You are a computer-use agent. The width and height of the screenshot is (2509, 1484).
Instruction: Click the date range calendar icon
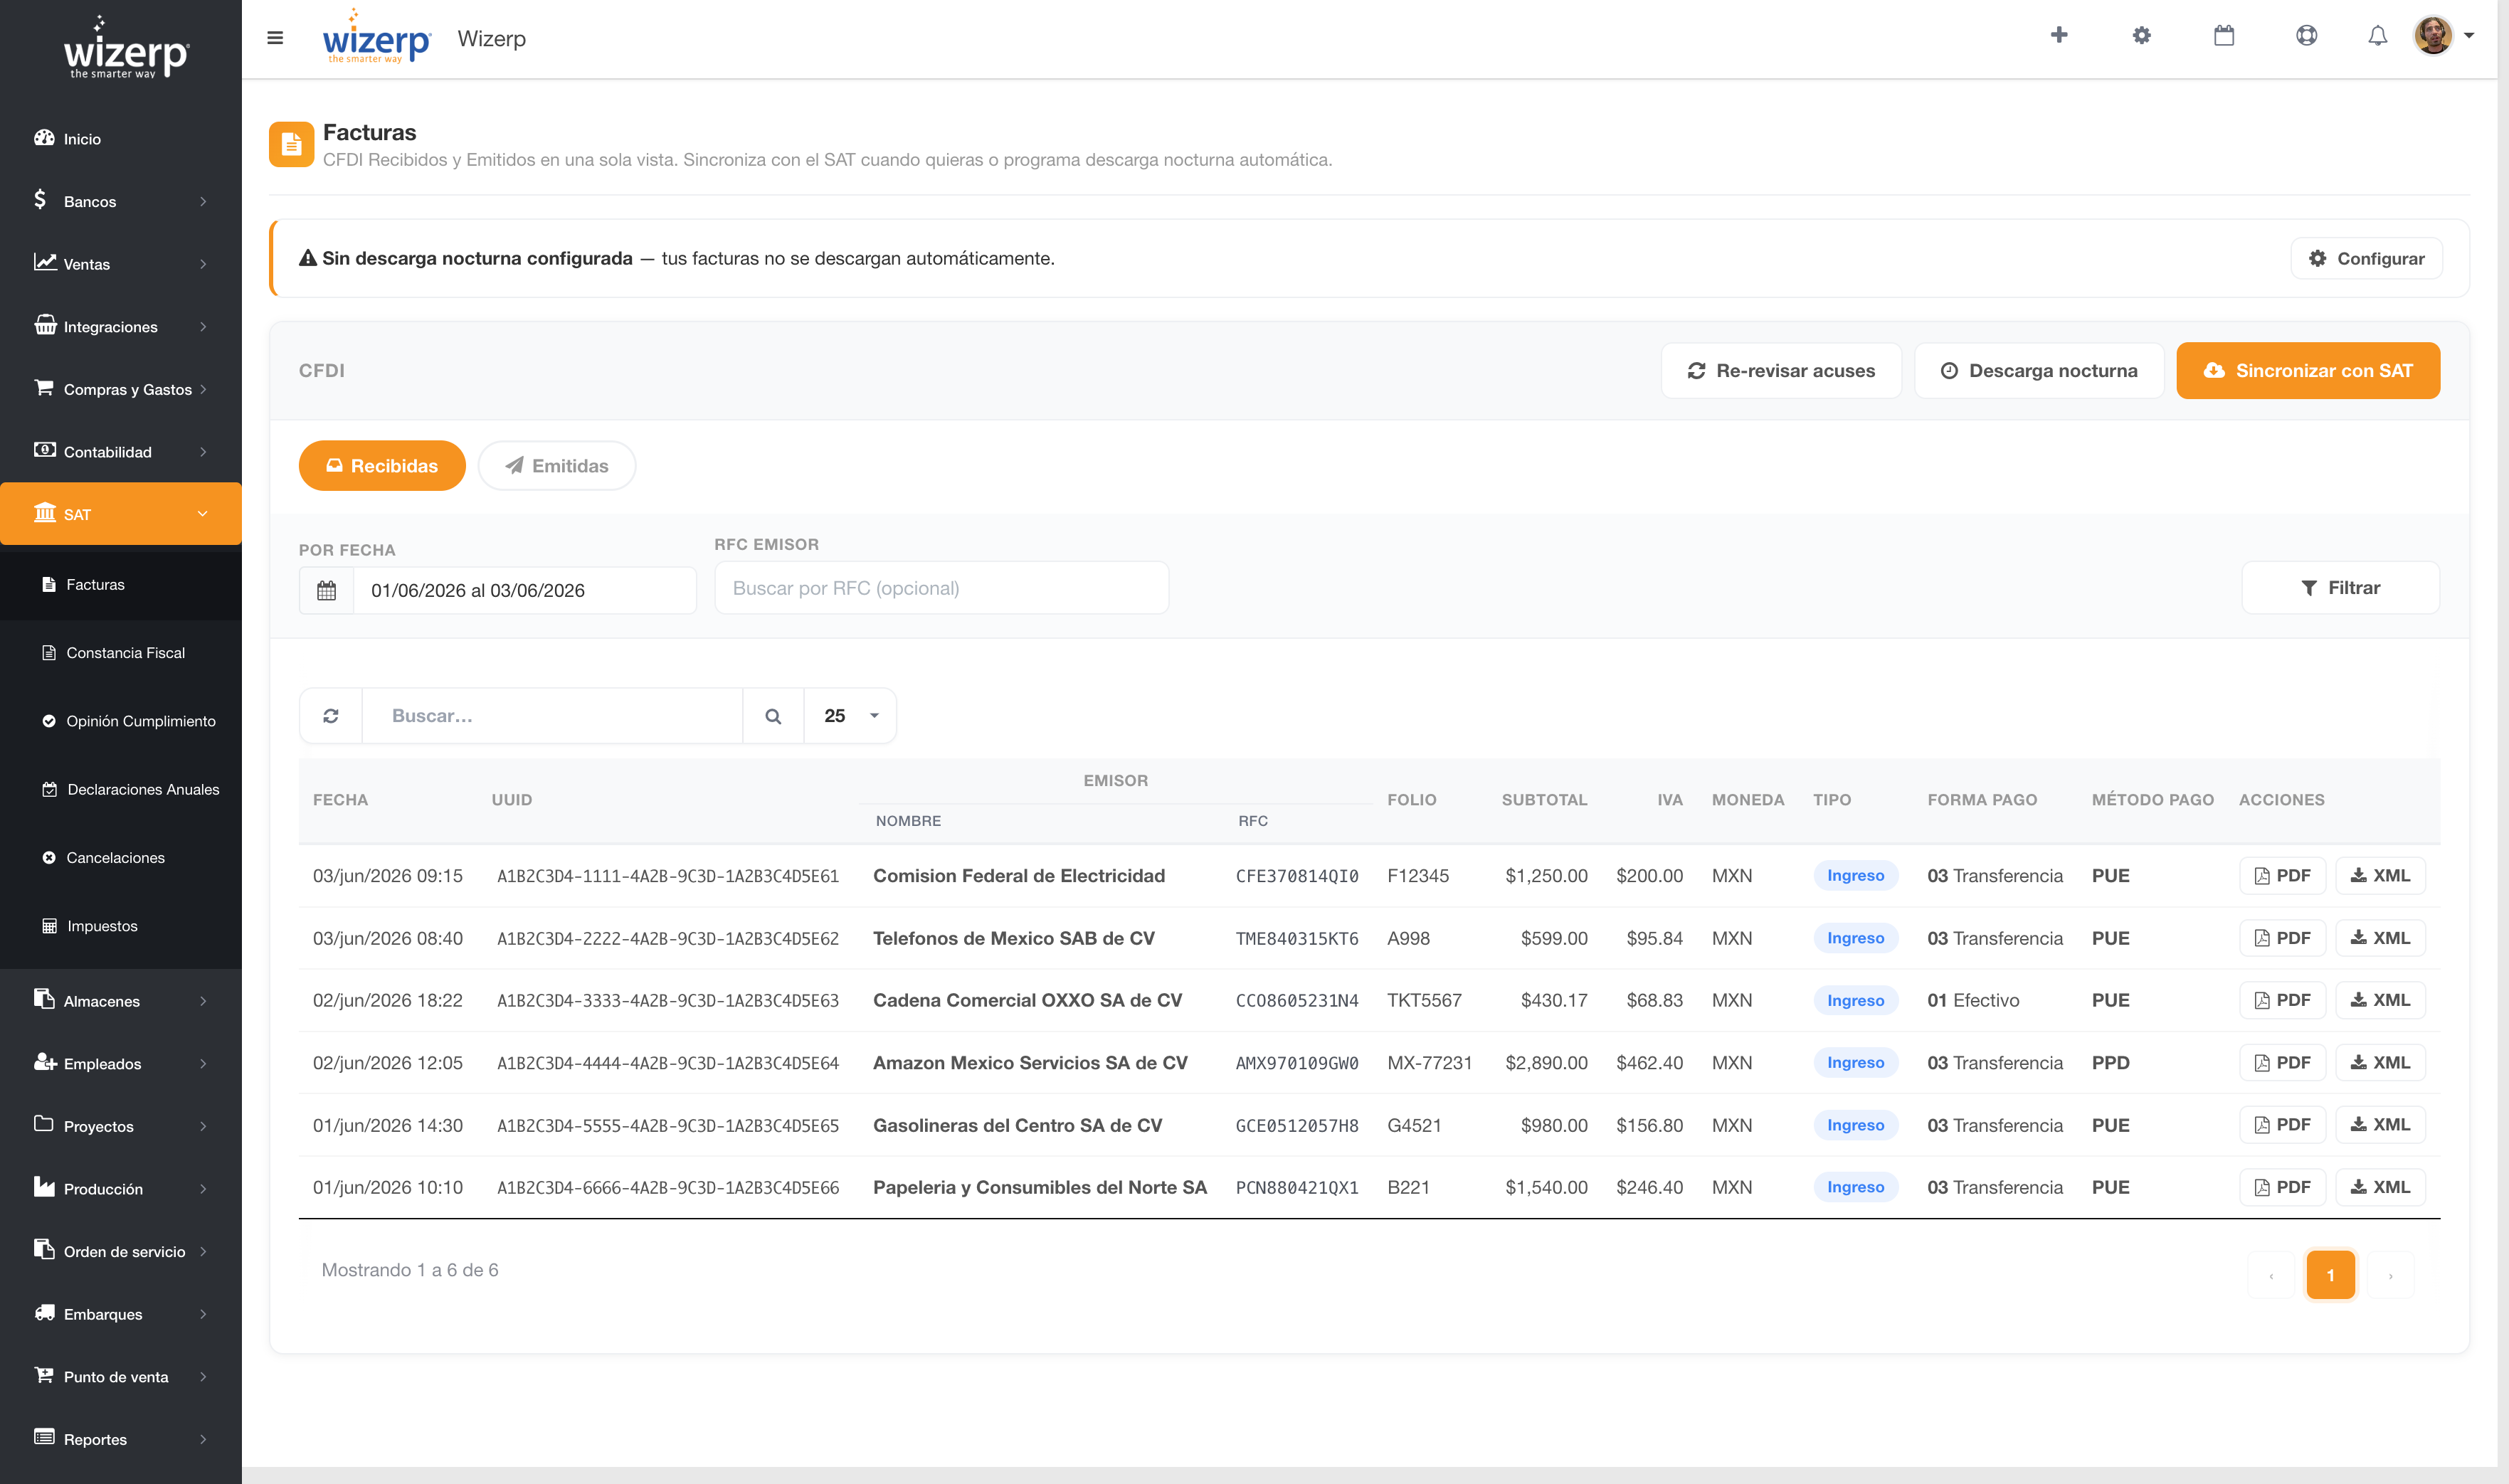pyautogui.click(x=326, y=590)
